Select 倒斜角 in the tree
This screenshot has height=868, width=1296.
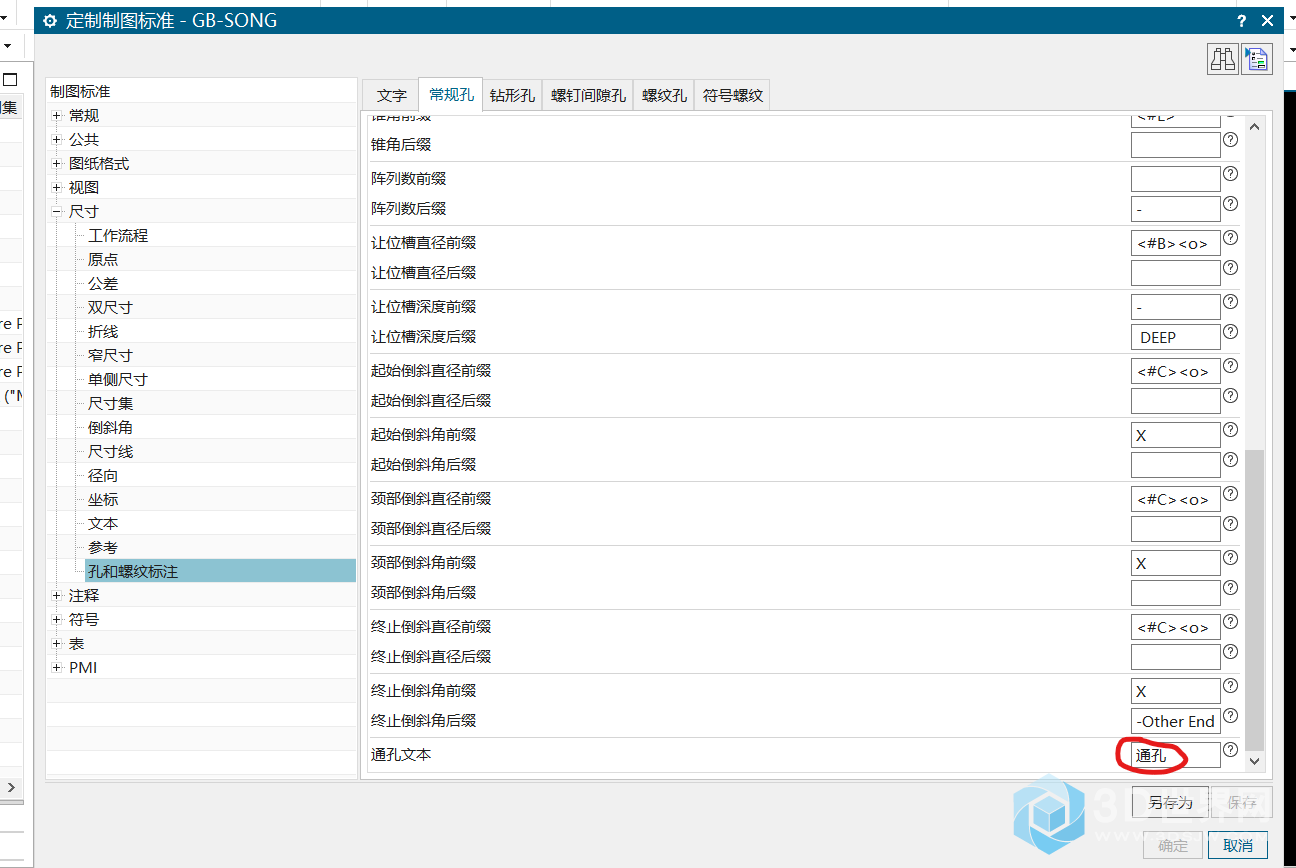(x=110, y=428)
